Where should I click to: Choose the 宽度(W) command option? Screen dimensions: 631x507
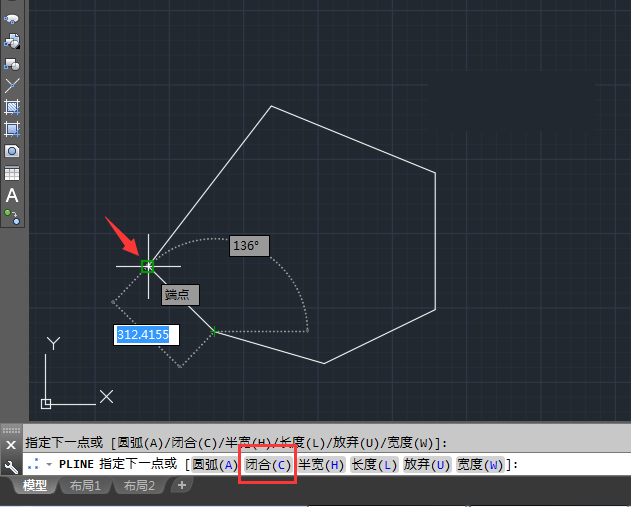[x=480, y=465]
